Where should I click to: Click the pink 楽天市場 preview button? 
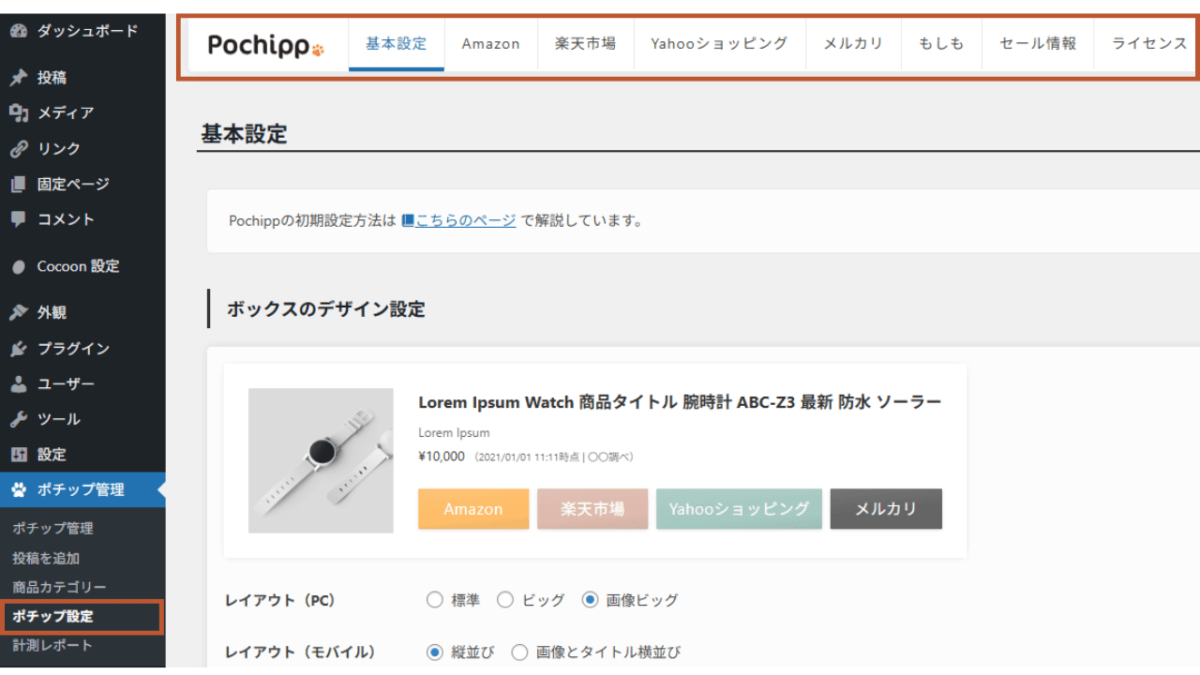click(x=592, y=509)
